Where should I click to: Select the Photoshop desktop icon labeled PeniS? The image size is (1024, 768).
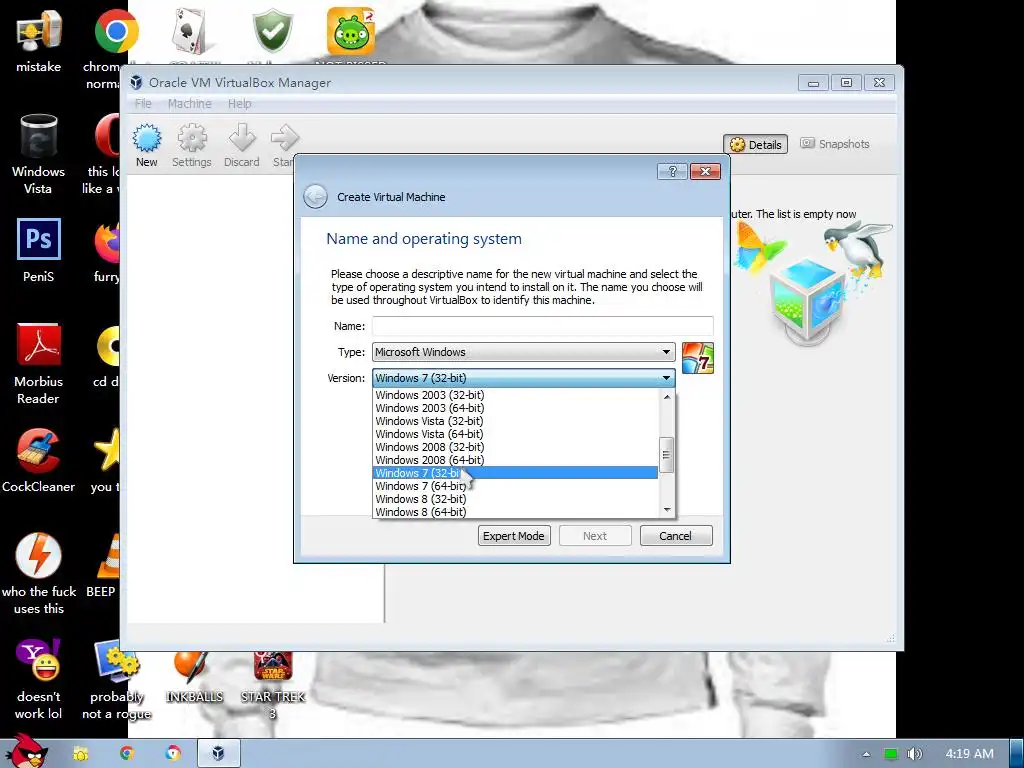(x=39, y=250)
